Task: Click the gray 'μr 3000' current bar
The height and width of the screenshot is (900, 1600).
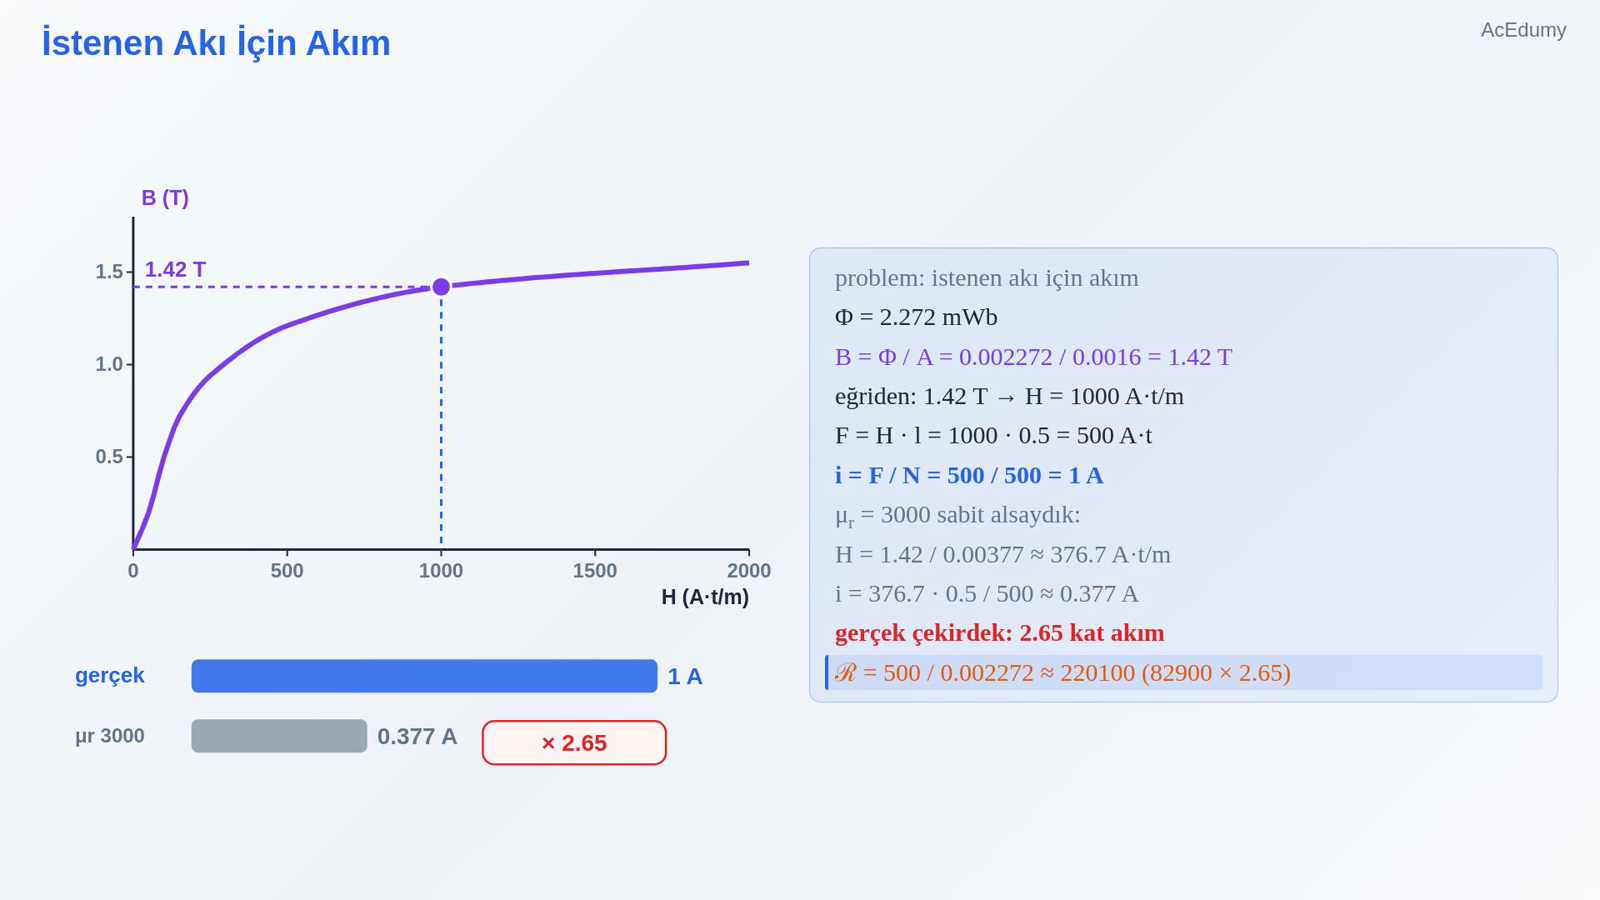Action: 279,736
